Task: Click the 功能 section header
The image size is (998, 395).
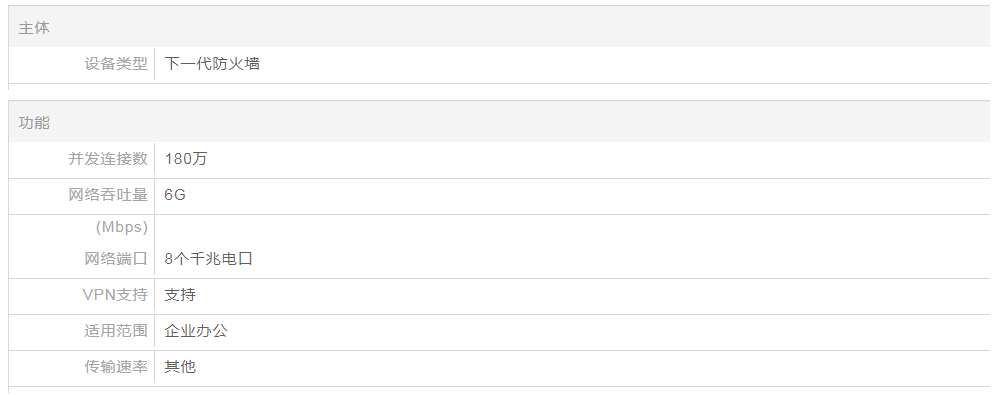Action: coord(34,123)
